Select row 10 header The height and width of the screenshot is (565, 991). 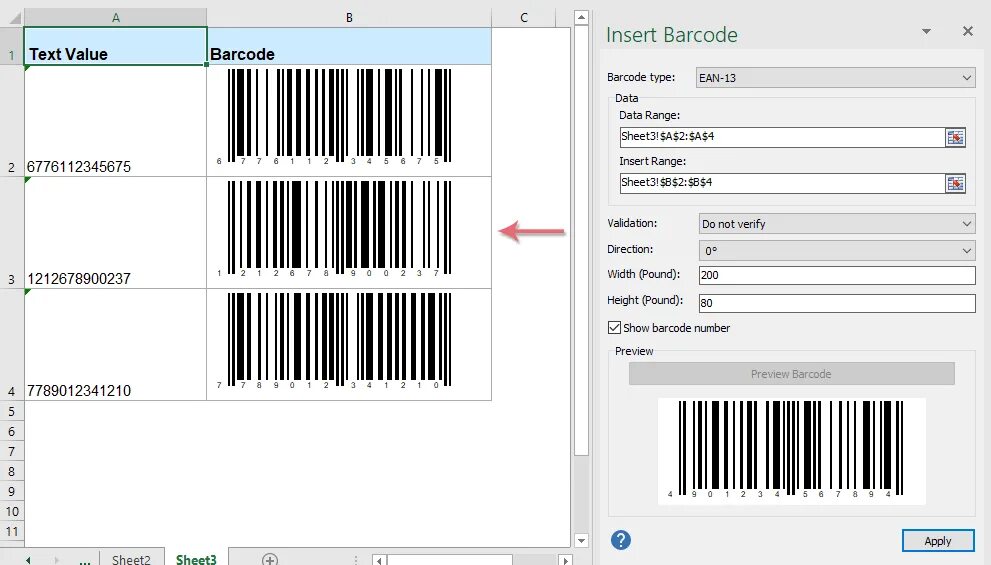coord(11,511)
